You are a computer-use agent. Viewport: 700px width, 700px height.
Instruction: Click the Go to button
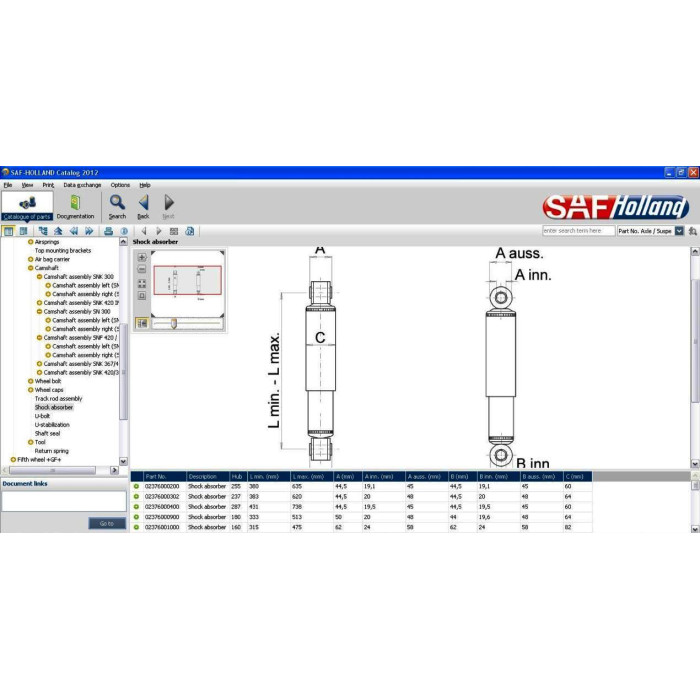[107, 523]
